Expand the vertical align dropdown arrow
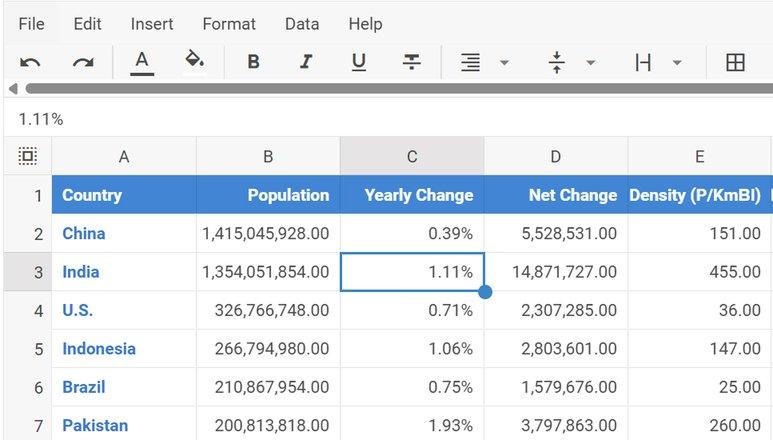The width and height of the screenshot is (773, 440). pyautogui.click(x=591, y=63)
